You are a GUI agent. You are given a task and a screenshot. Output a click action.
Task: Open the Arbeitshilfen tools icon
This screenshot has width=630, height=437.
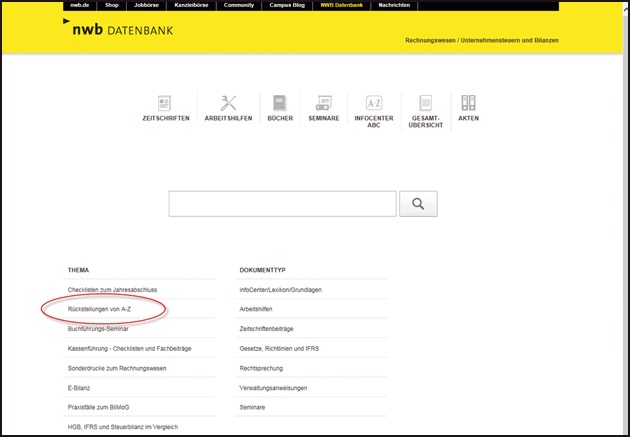click(x=228, y=104)
